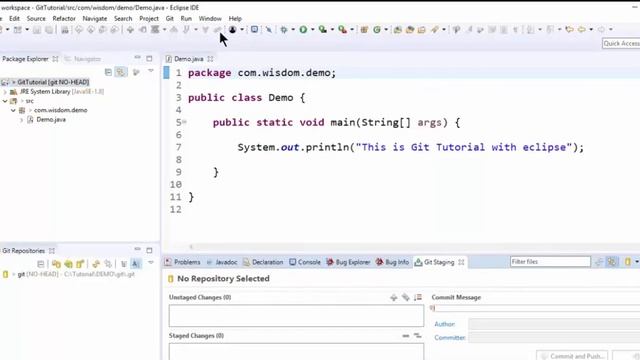Open the Debug dropdown arrow
640x360 pixels.
[293, 29]
